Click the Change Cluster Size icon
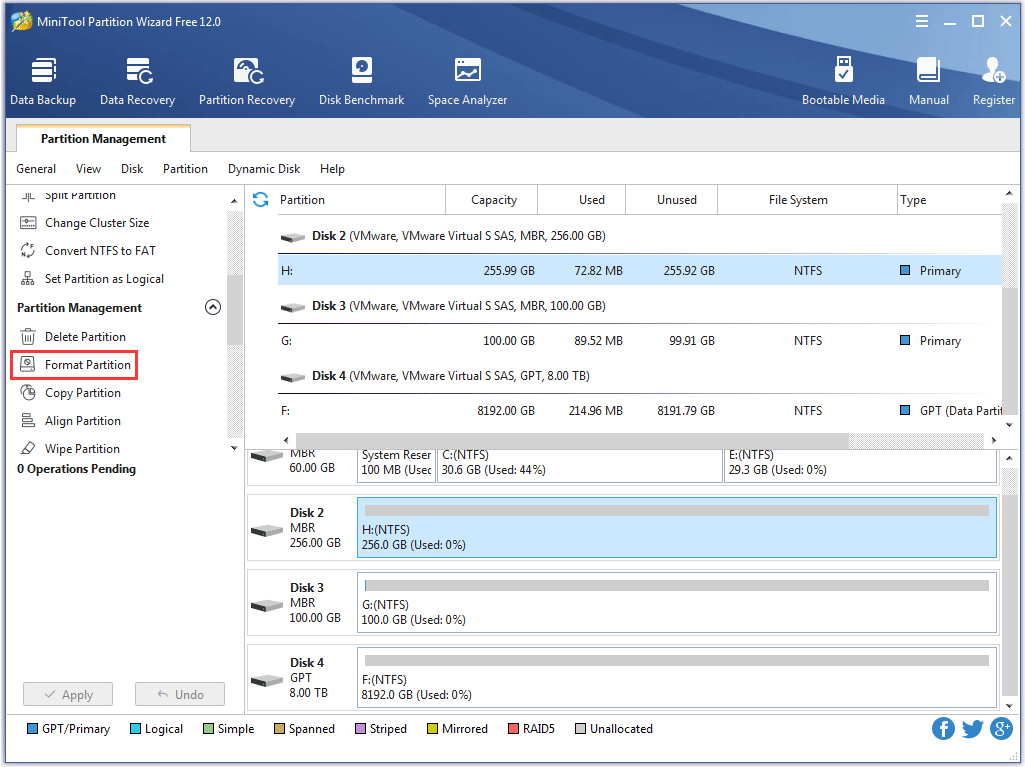This screenshot has height=767, width=1025. [28, 223]
